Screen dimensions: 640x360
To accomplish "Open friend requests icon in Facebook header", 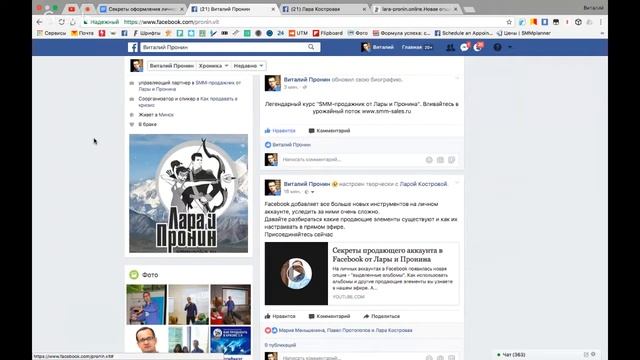I will click(x=450, y=47).
